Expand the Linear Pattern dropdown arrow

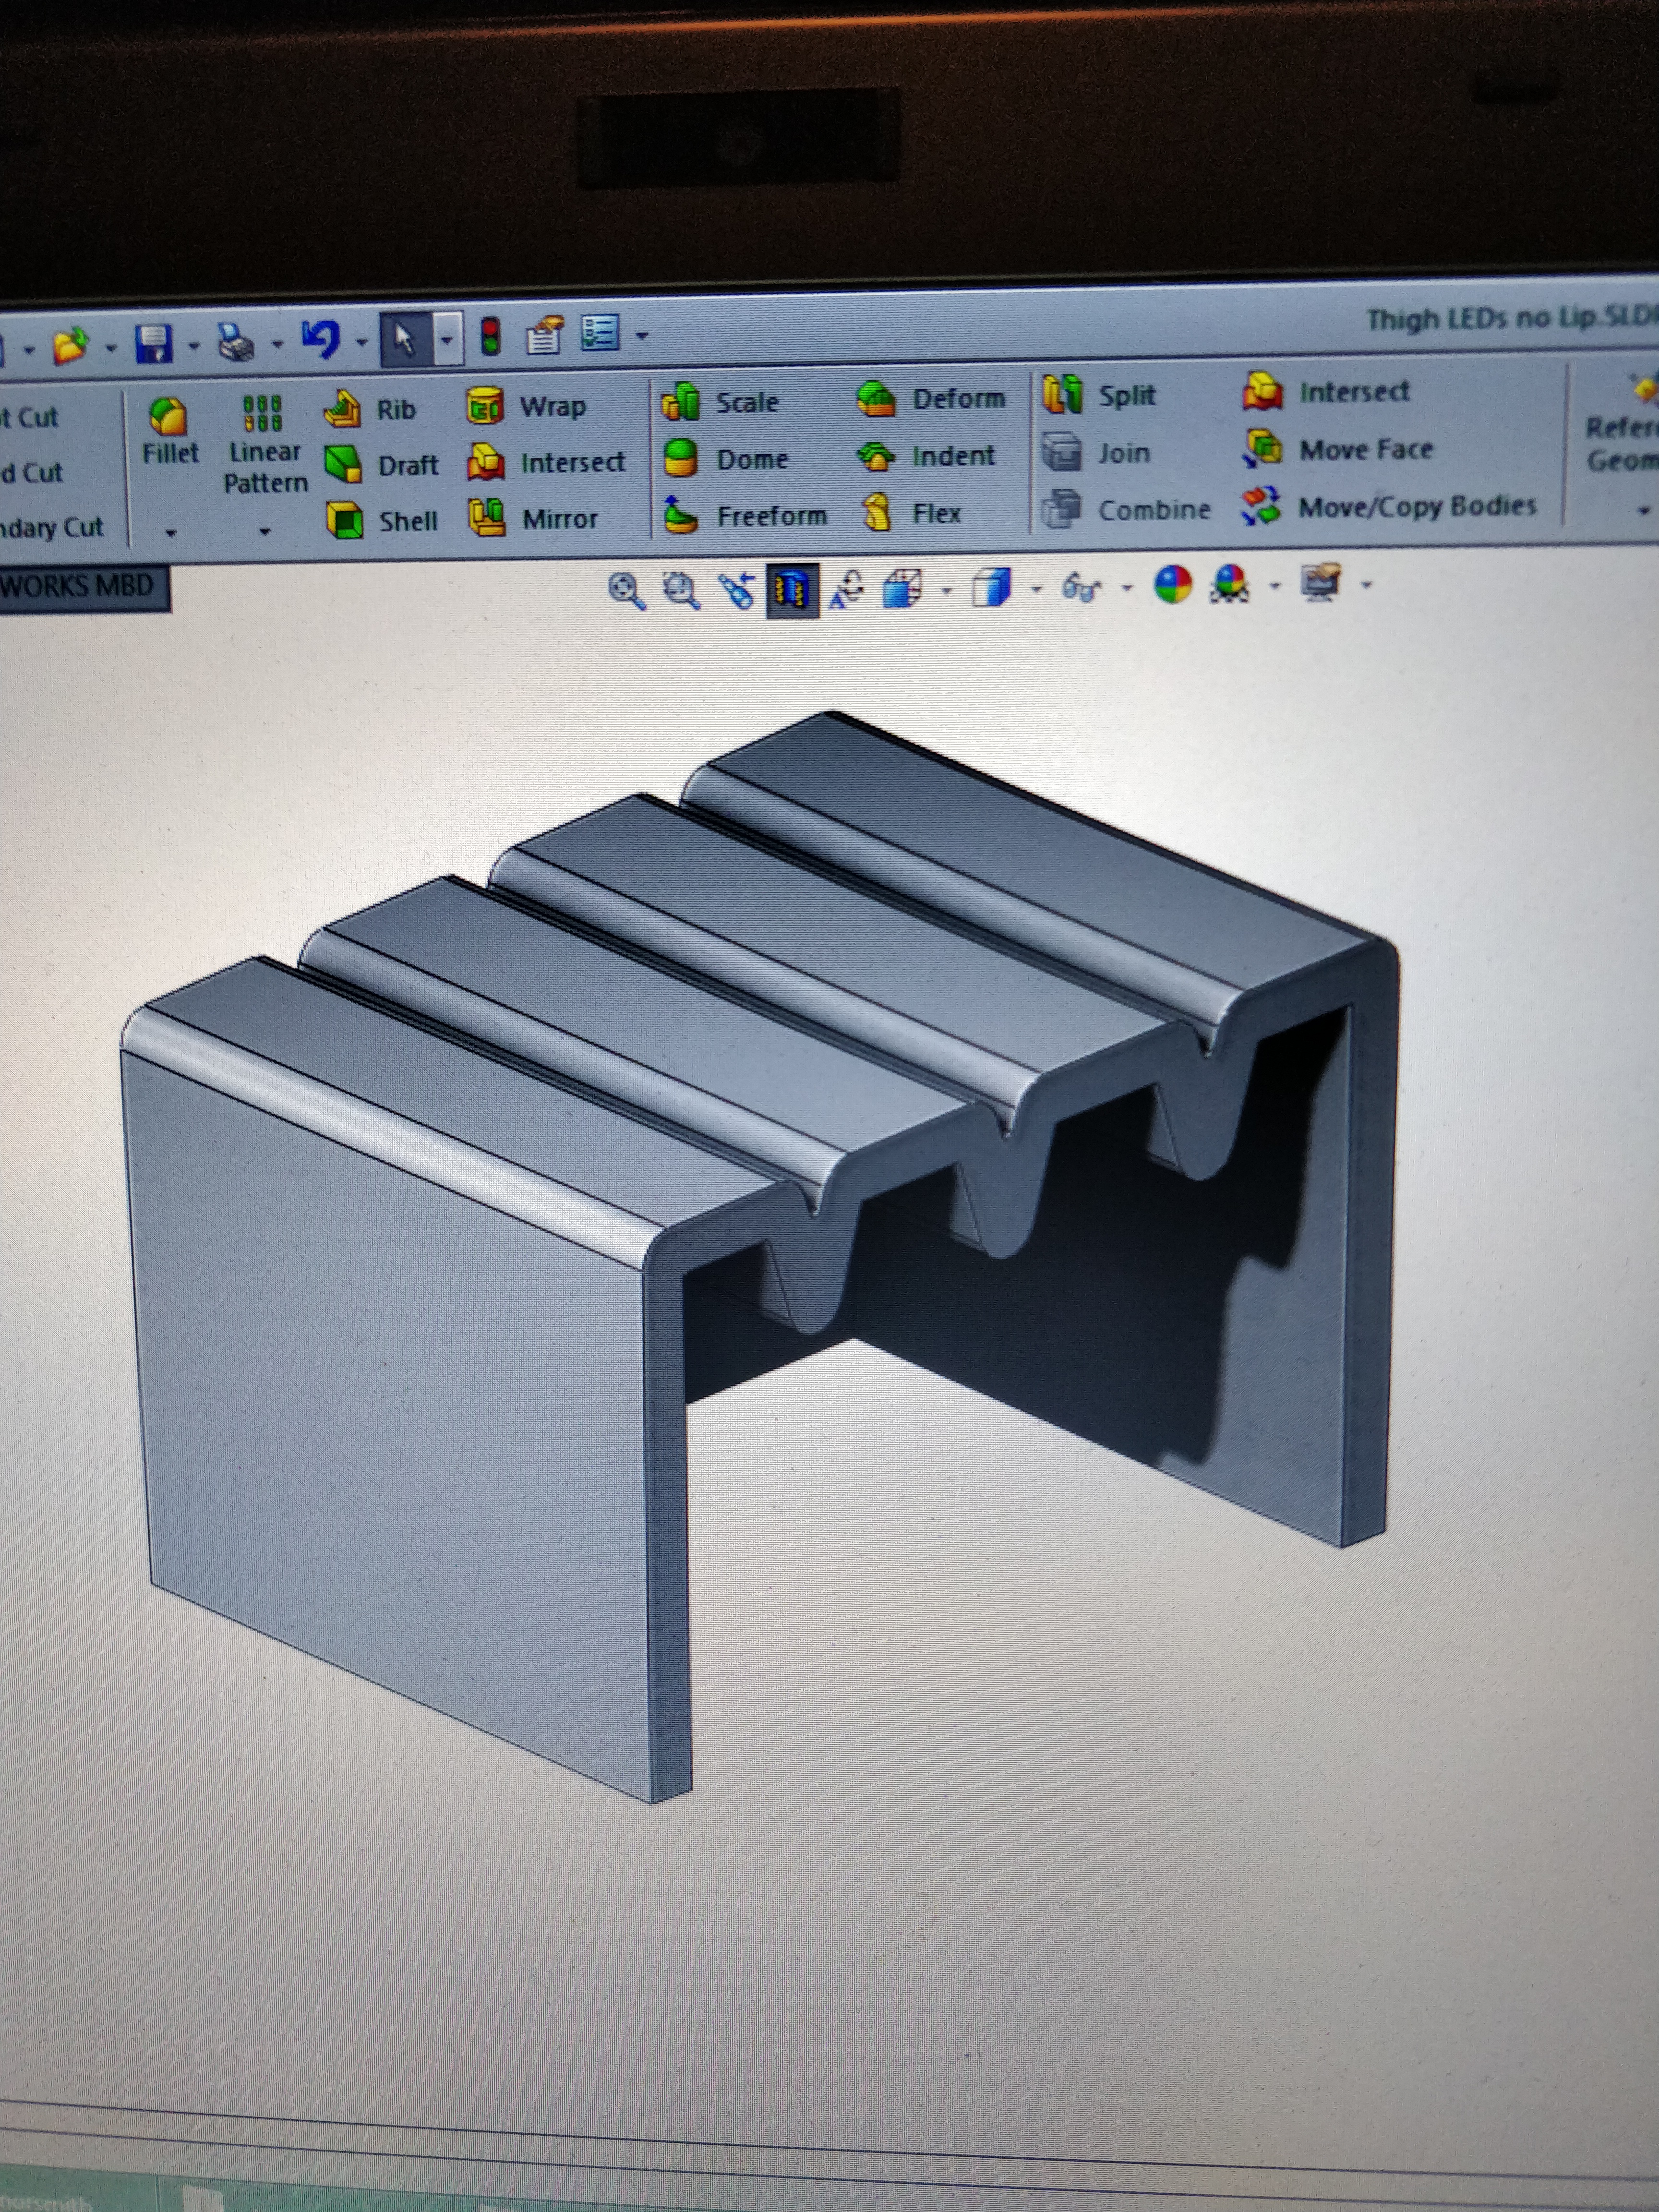265,531
